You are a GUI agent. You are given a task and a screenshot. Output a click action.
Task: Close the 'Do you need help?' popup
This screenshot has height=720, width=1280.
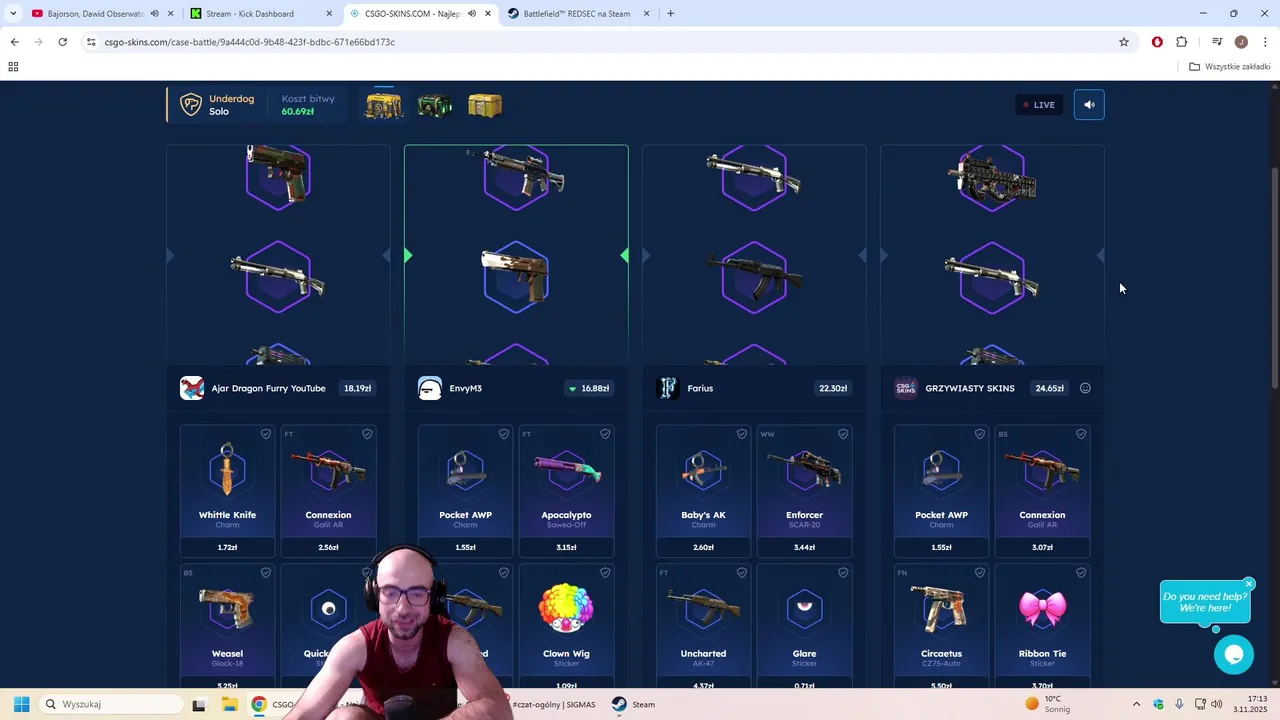point(1249,584)
